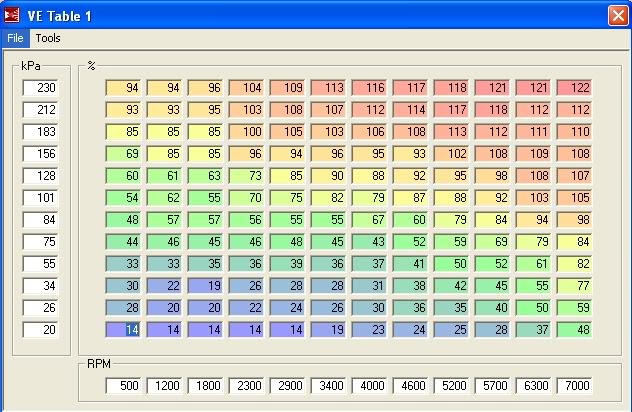The image size is (632, 412).
Task: Open the Tools menu
Action: pyautogui.click(x=48, y=38)
